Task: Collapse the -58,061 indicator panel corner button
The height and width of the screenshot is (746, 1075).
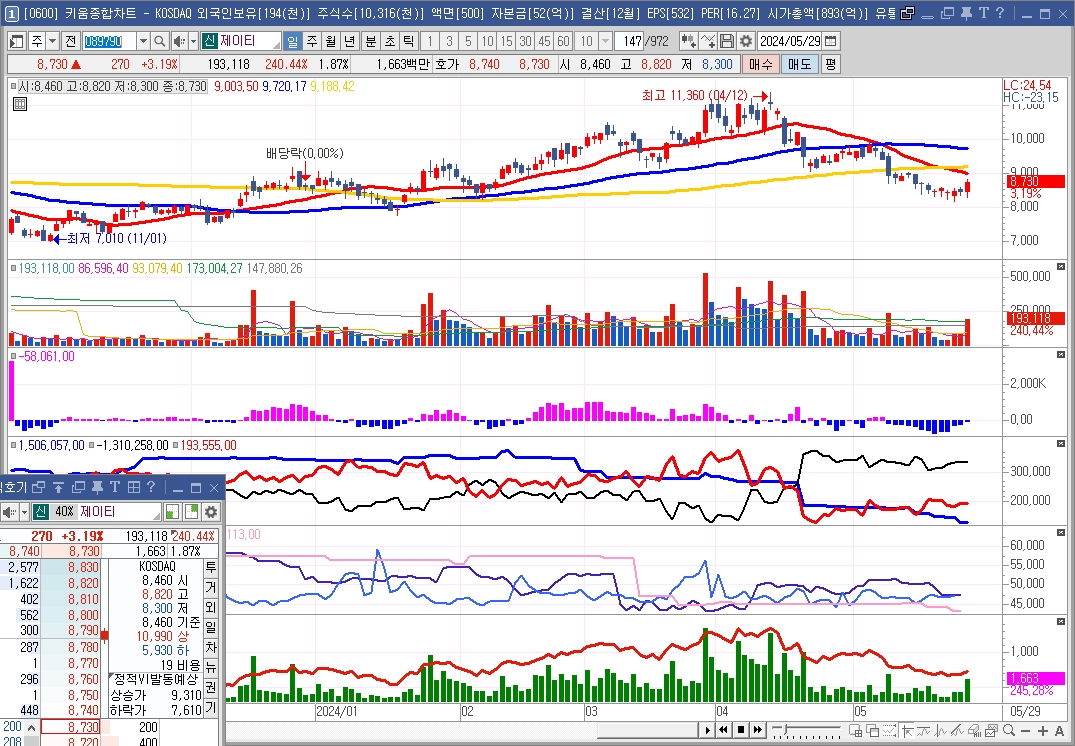Action: click(1061, 354)
